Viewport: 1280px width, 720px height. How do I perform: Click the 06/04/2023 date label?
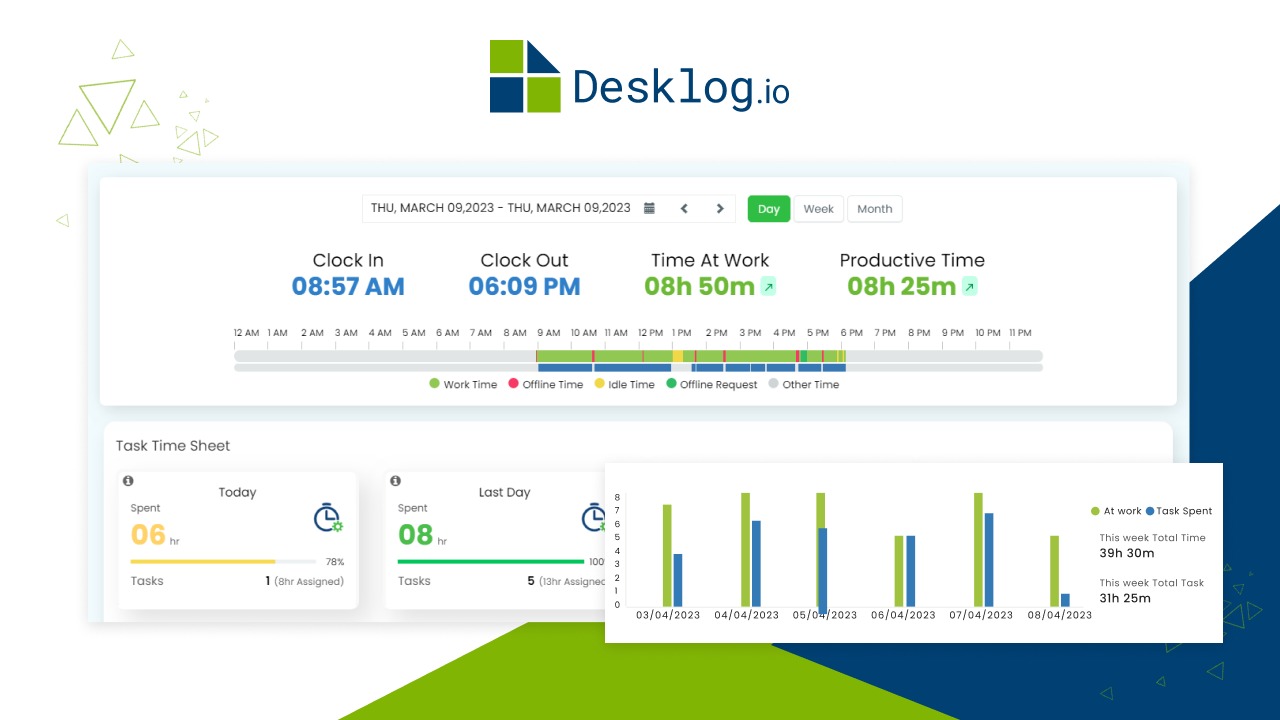[x=903, y=615]
